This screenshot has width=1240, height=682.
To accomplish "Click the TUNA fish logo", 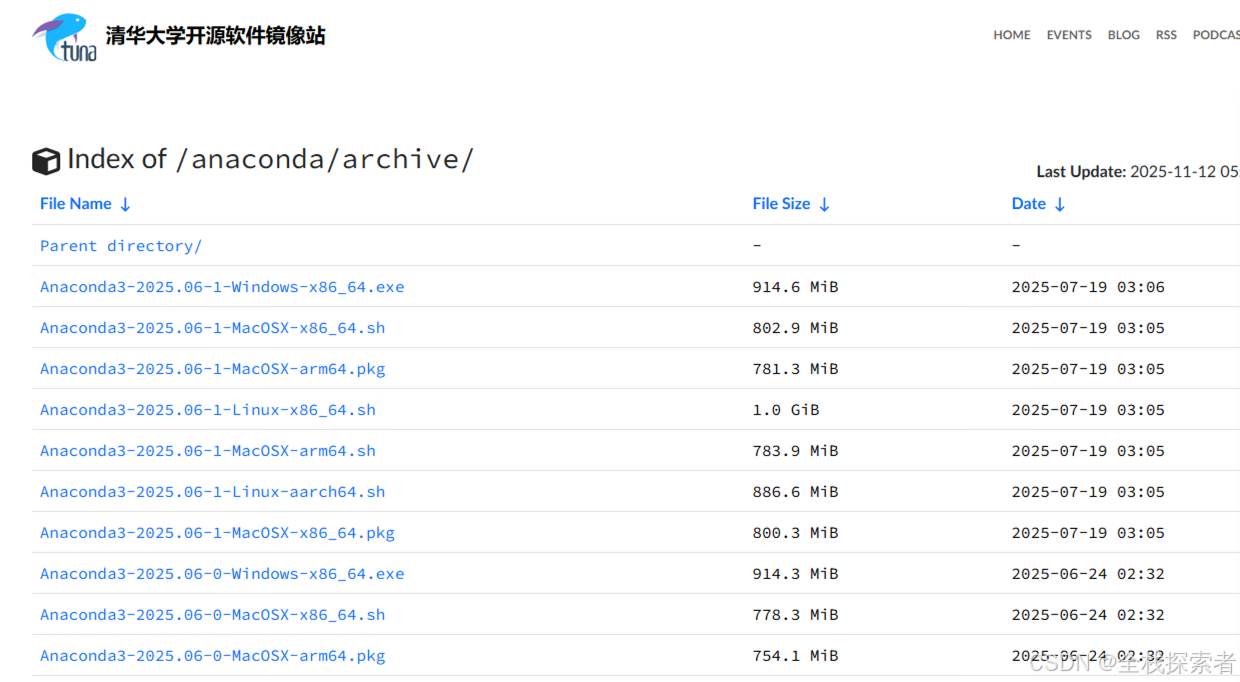I will (62, 36).
